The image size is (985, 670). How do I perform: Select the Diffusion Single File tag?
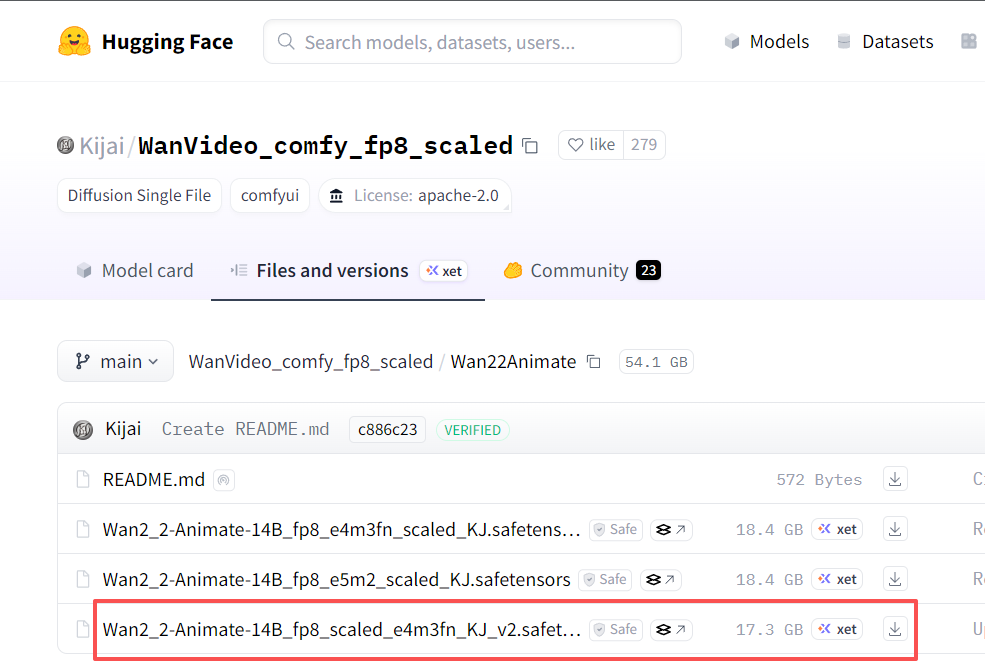[139, 195]
